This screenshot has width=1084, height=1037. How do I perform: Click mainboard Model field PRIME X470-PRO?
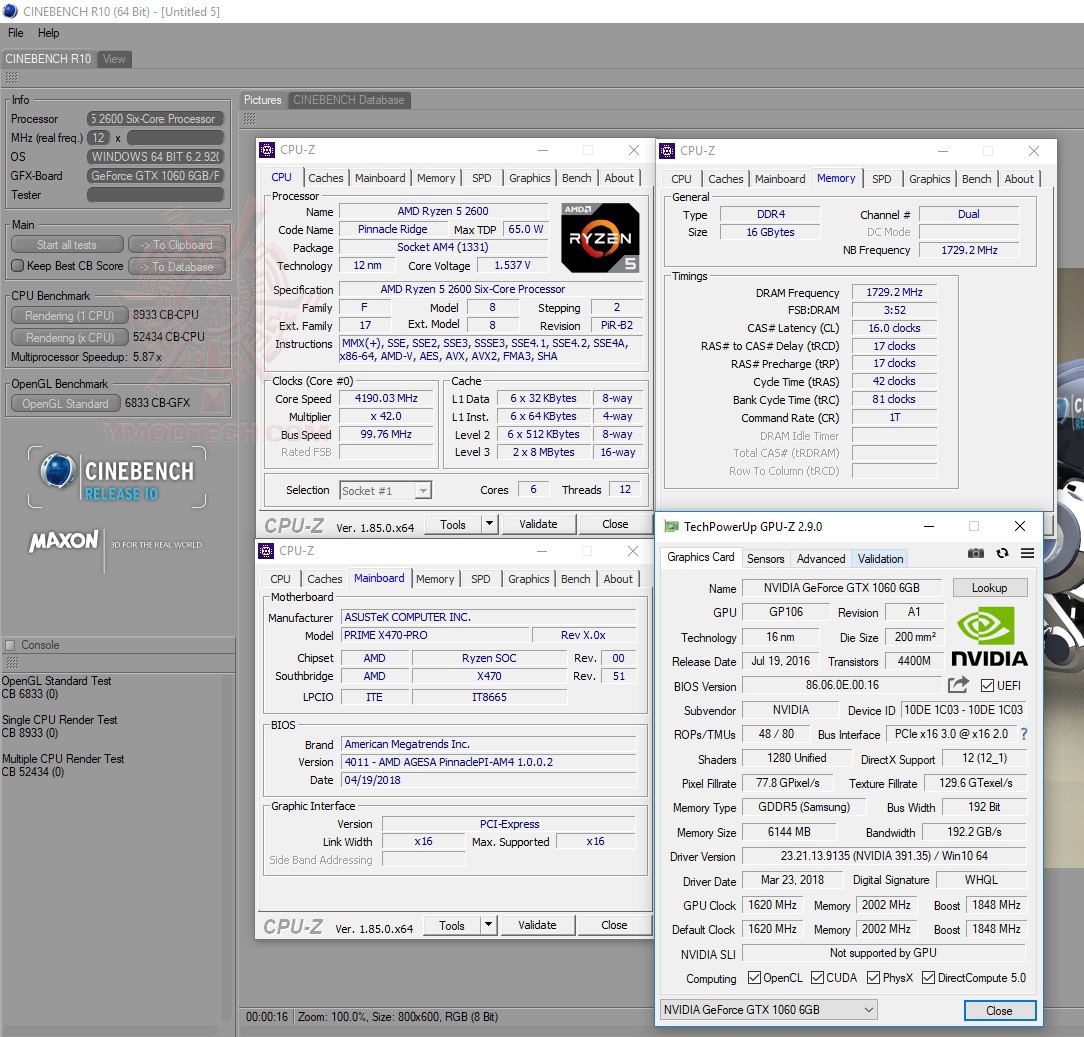pyautogui.click(x=436, y=635)
